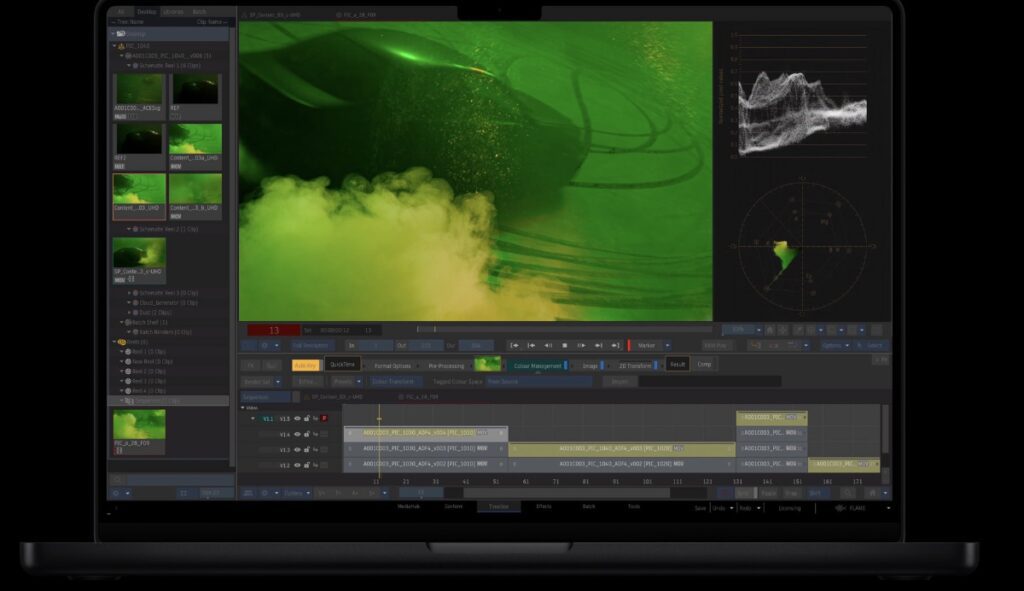Hide track V1.5 using its eye icon
Screen dimensions: 1024x591
pos(298,419)
